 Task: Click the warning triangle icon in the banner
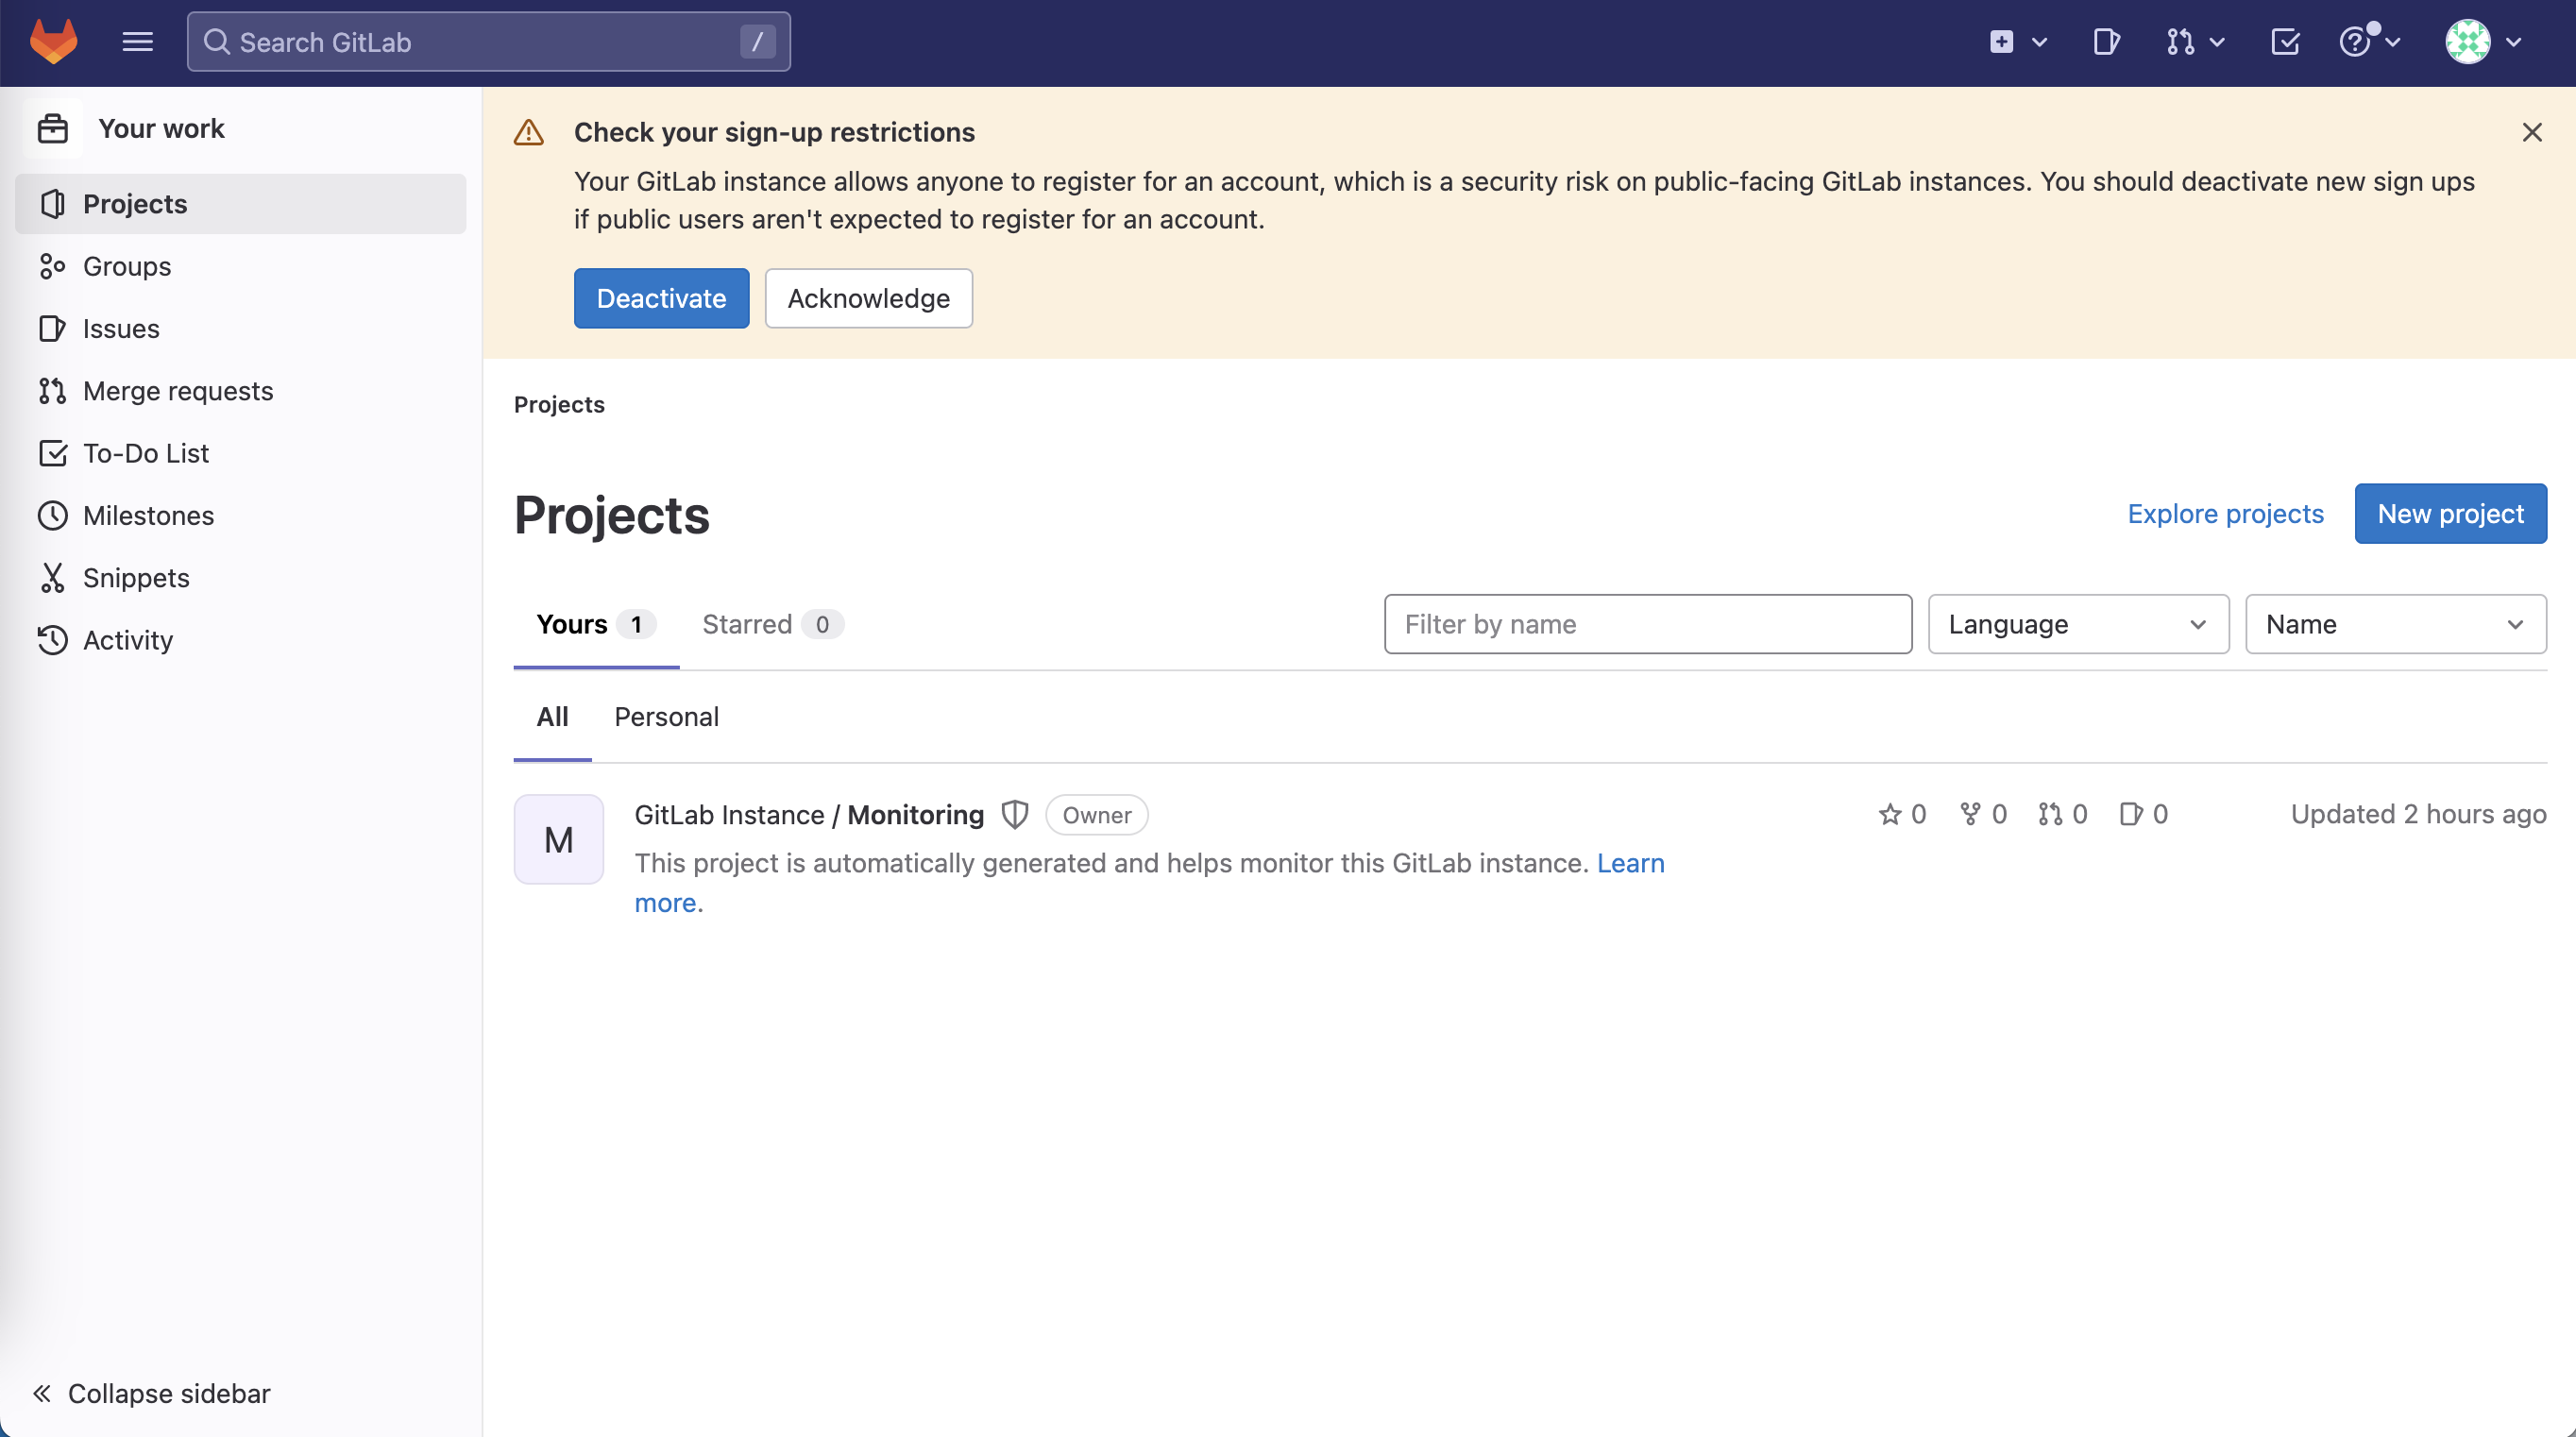pyautogui.click(x=529, y=132)
